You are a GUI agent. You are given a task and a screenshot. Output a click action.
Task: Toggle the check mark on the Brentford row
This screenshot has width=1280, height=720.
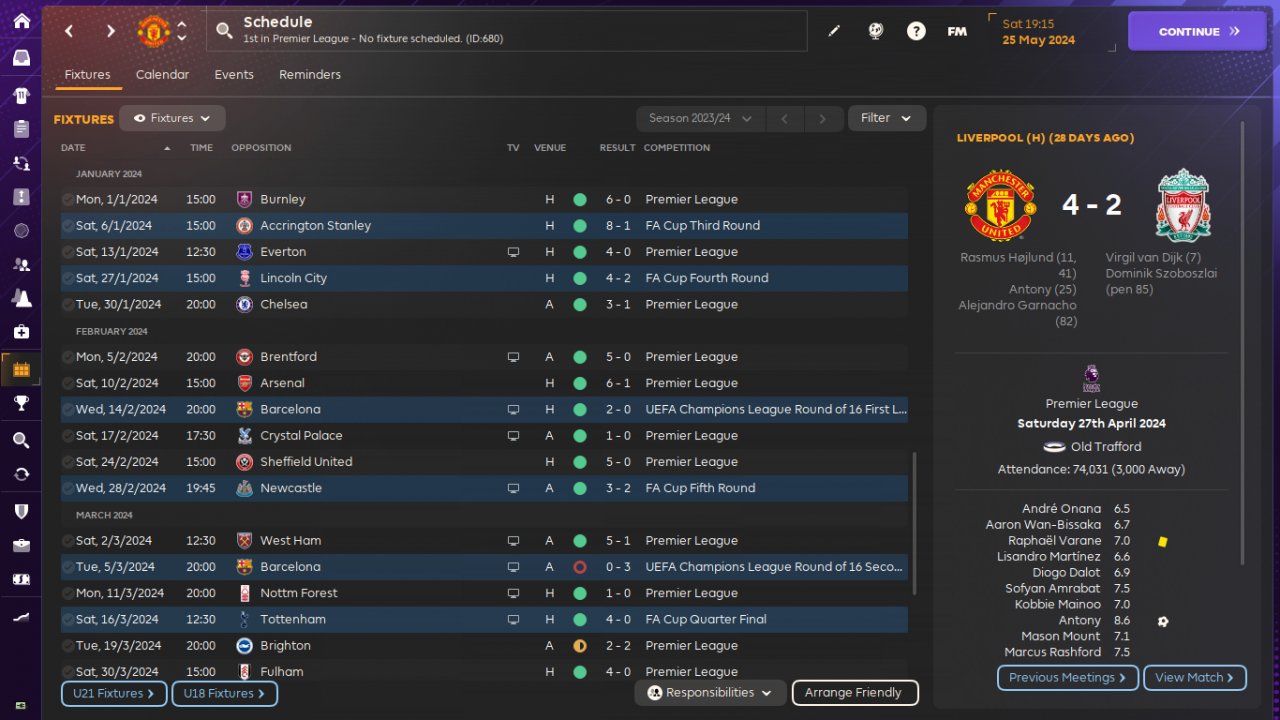pos(67,357)
